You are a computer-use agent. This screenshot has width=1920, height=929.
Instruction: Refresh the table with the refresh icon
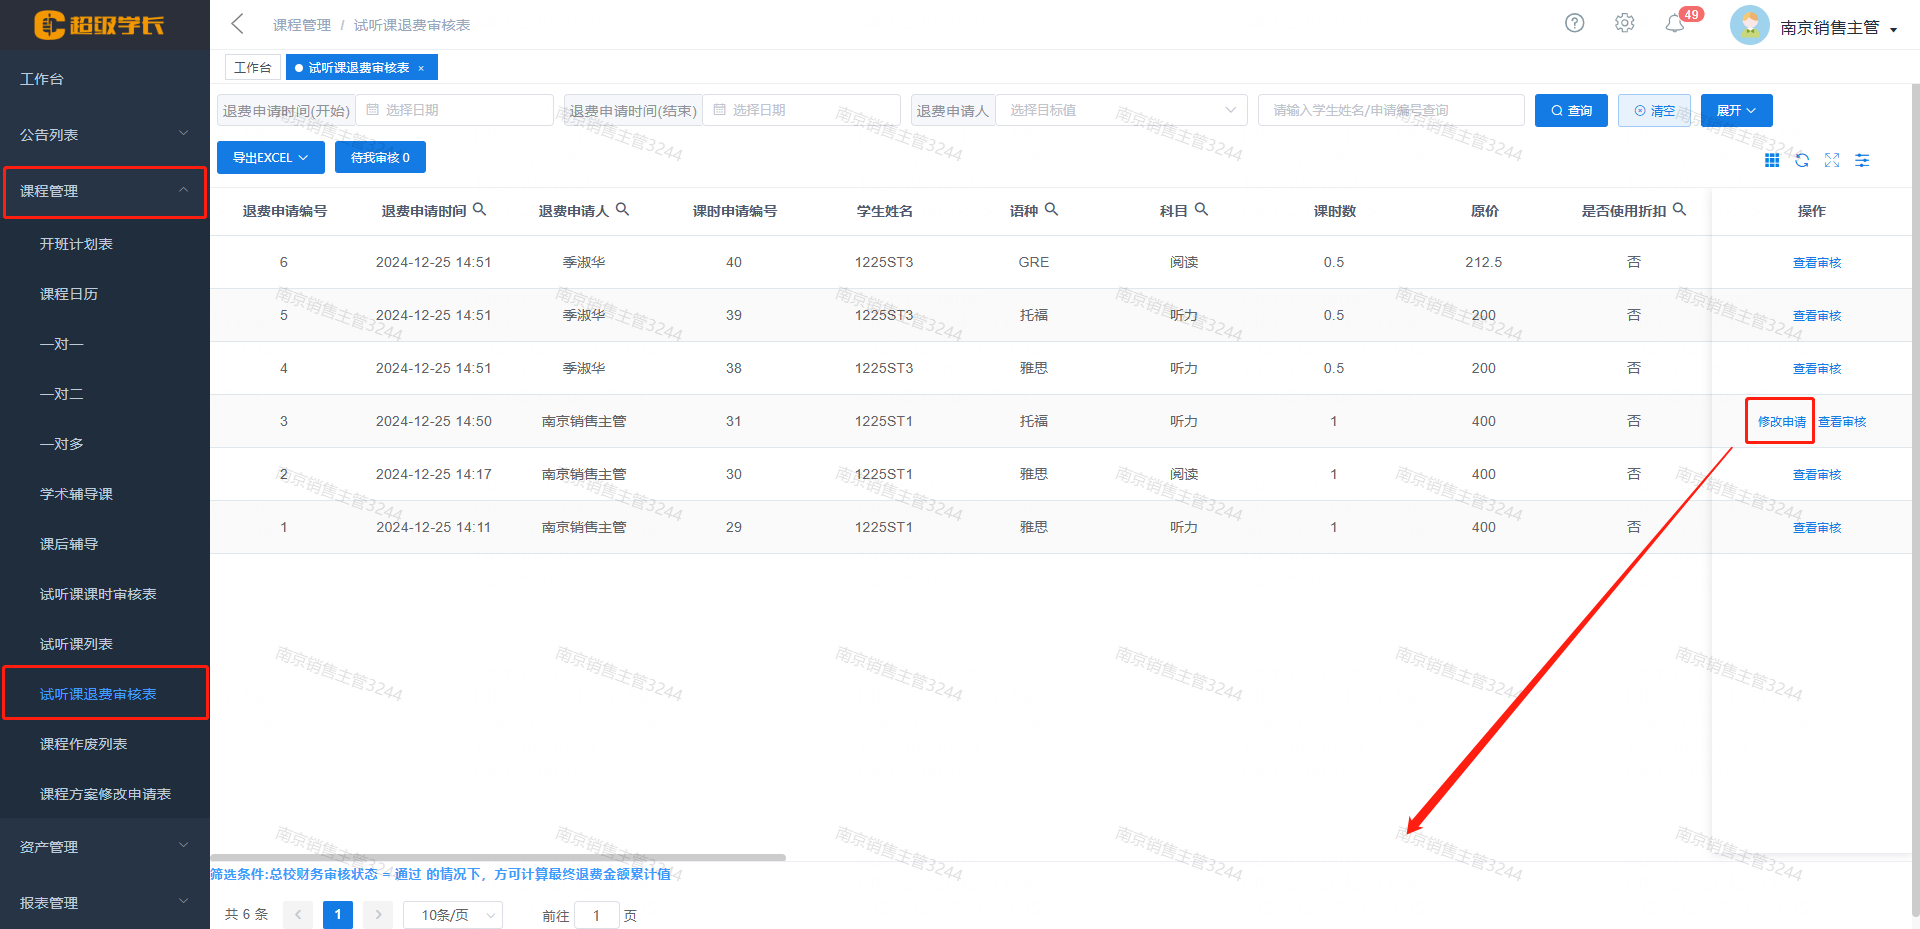[1801, 160]
